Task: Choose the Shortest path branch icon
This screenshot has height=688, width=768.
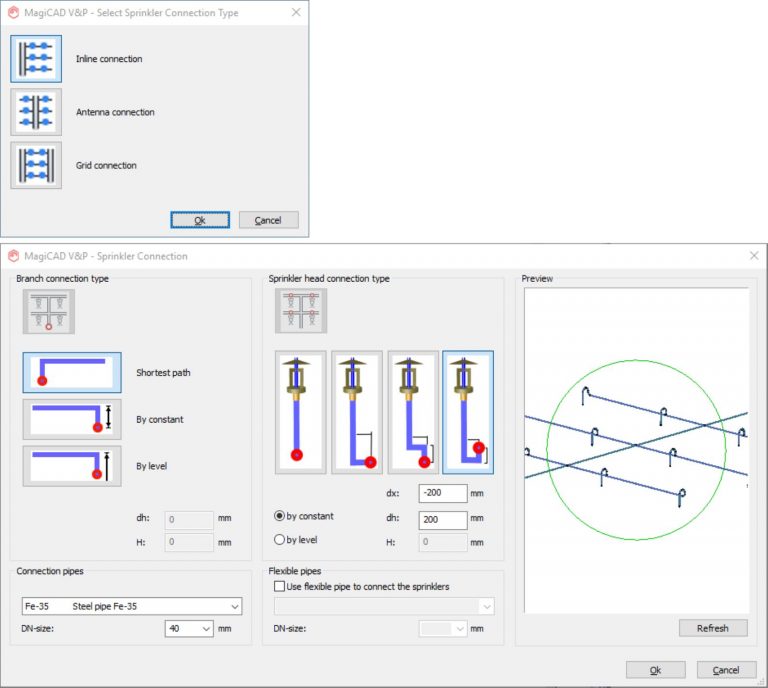Action: click(72, 372)
